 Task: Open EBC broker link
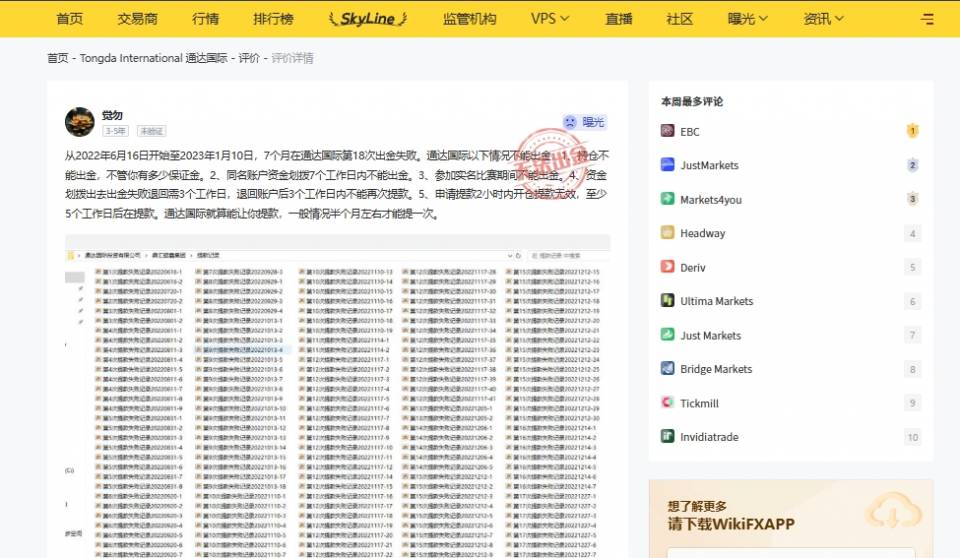pyautogui.click(x=689, y=132)
